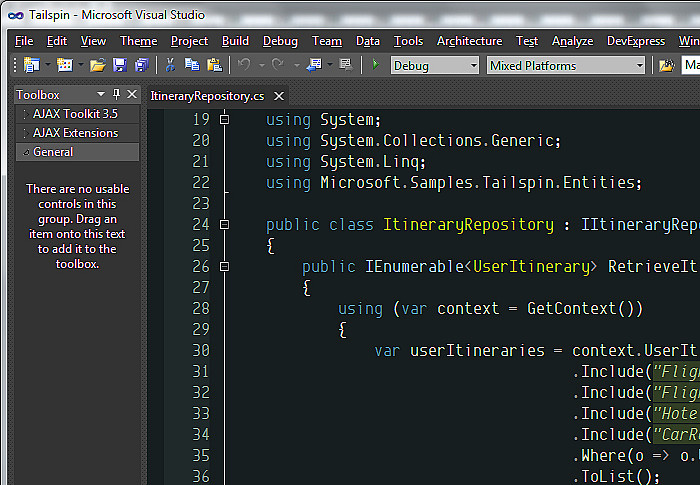Click the Cut toolbar icon
The height and width of the screenshot is (485, 700).
coord(171,65)
